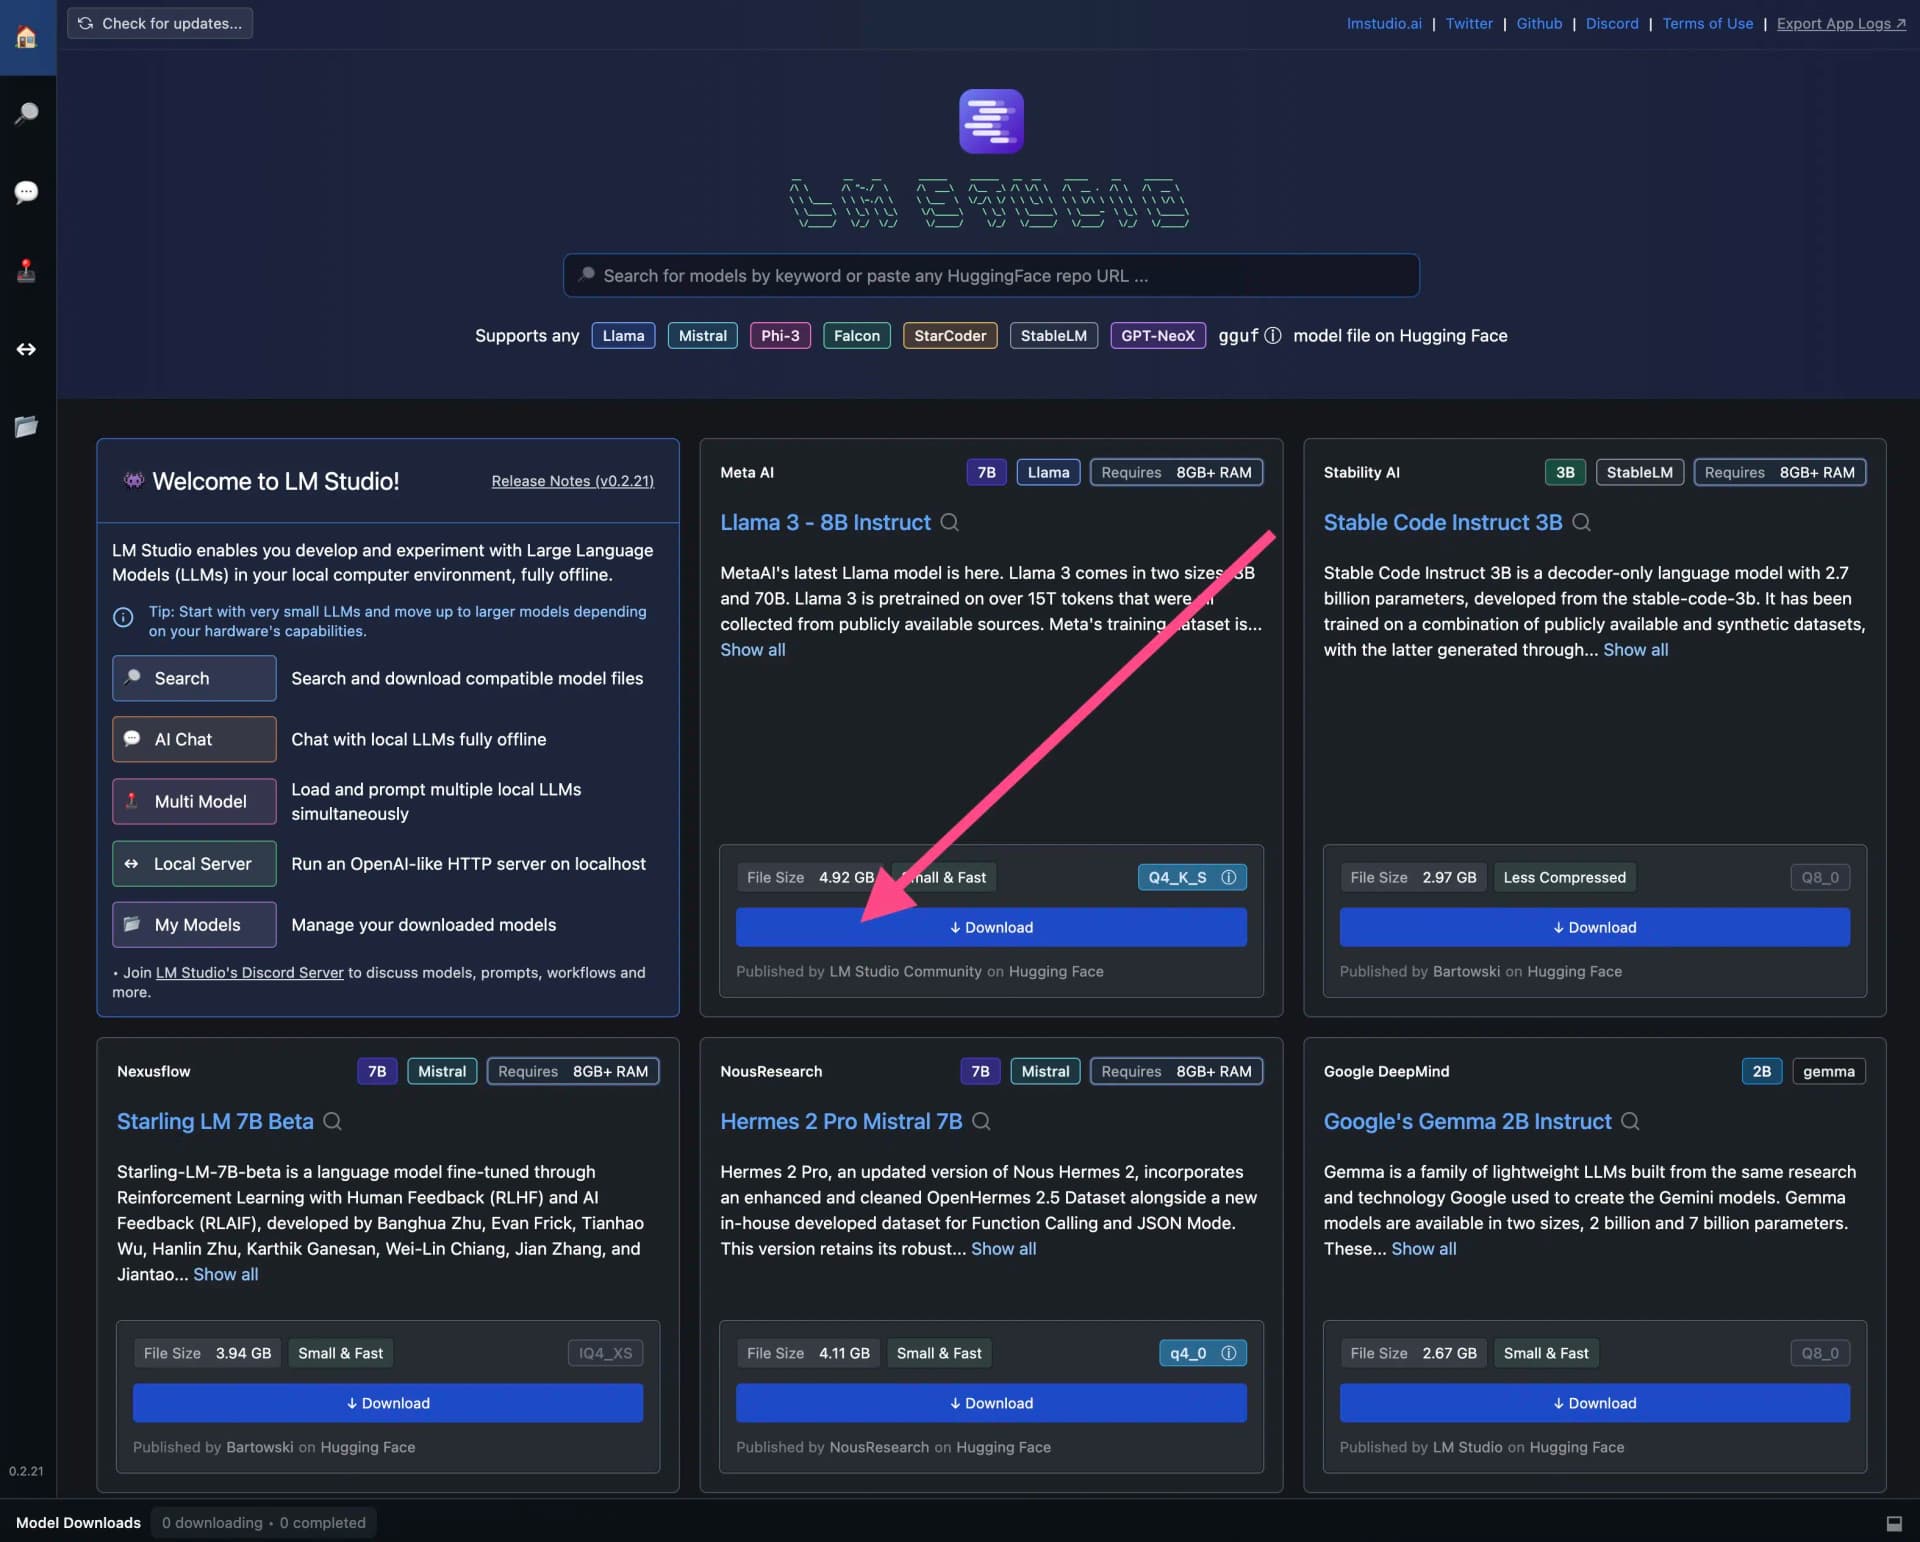Click the tip info icon in the welcome box

pos(123,618)
